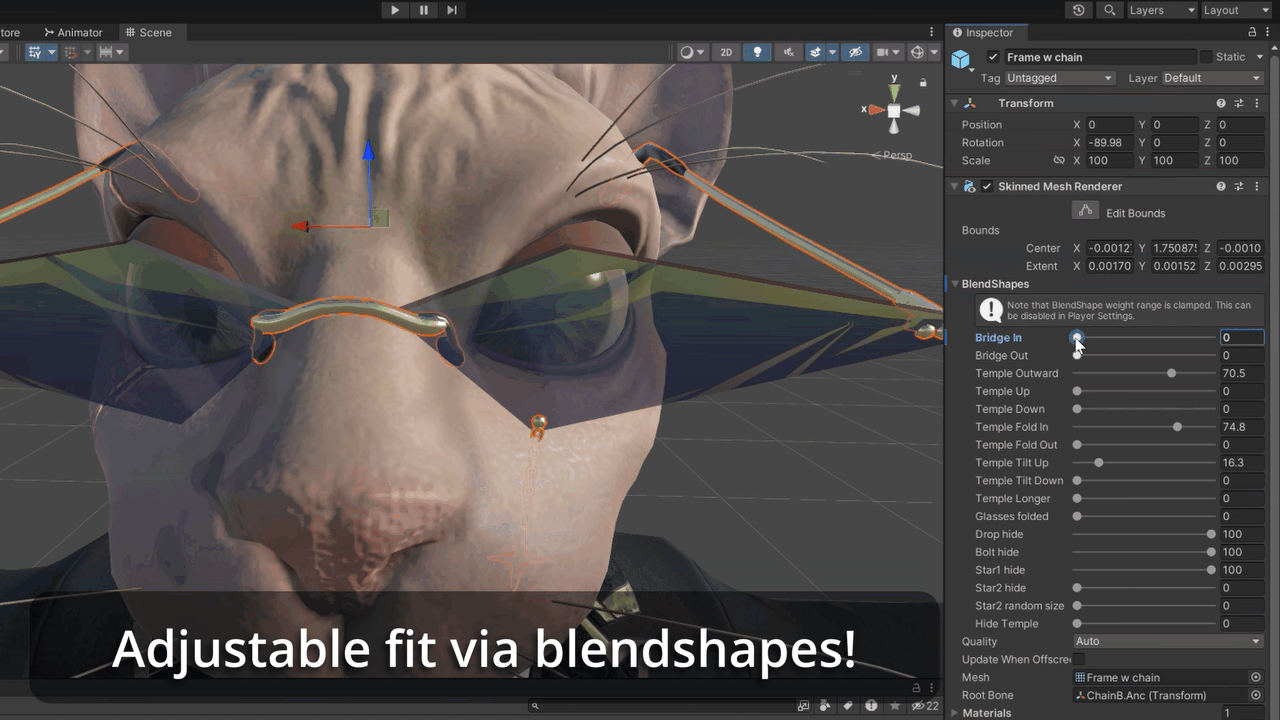The height and width of the screenshot is (720, 1280).
Task: Click the Temple Outward slider handle
Action: 1171,374
